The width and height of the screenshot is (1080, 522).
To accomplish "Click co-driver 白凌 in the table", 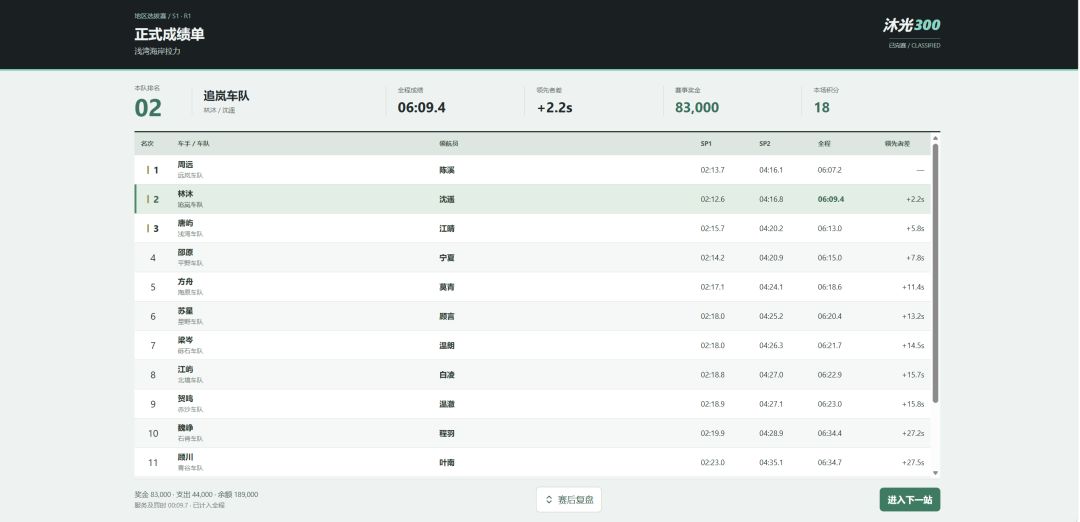I will coord(446,375).
